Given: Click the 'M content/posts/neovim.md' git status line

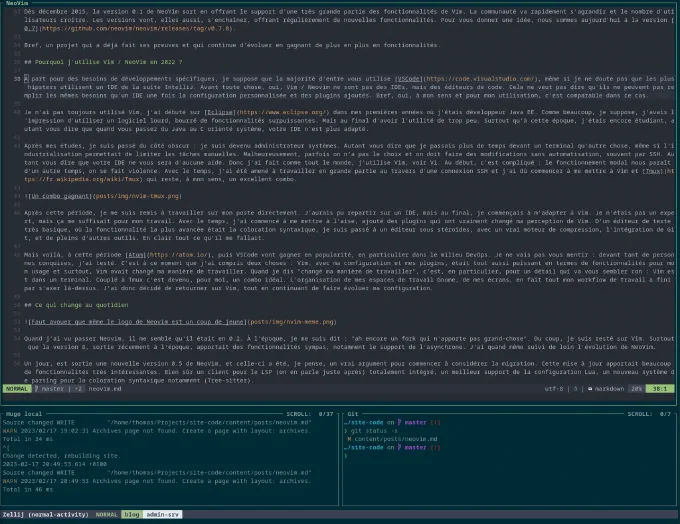Looking at the screenshot, I should tap(392, 439).
